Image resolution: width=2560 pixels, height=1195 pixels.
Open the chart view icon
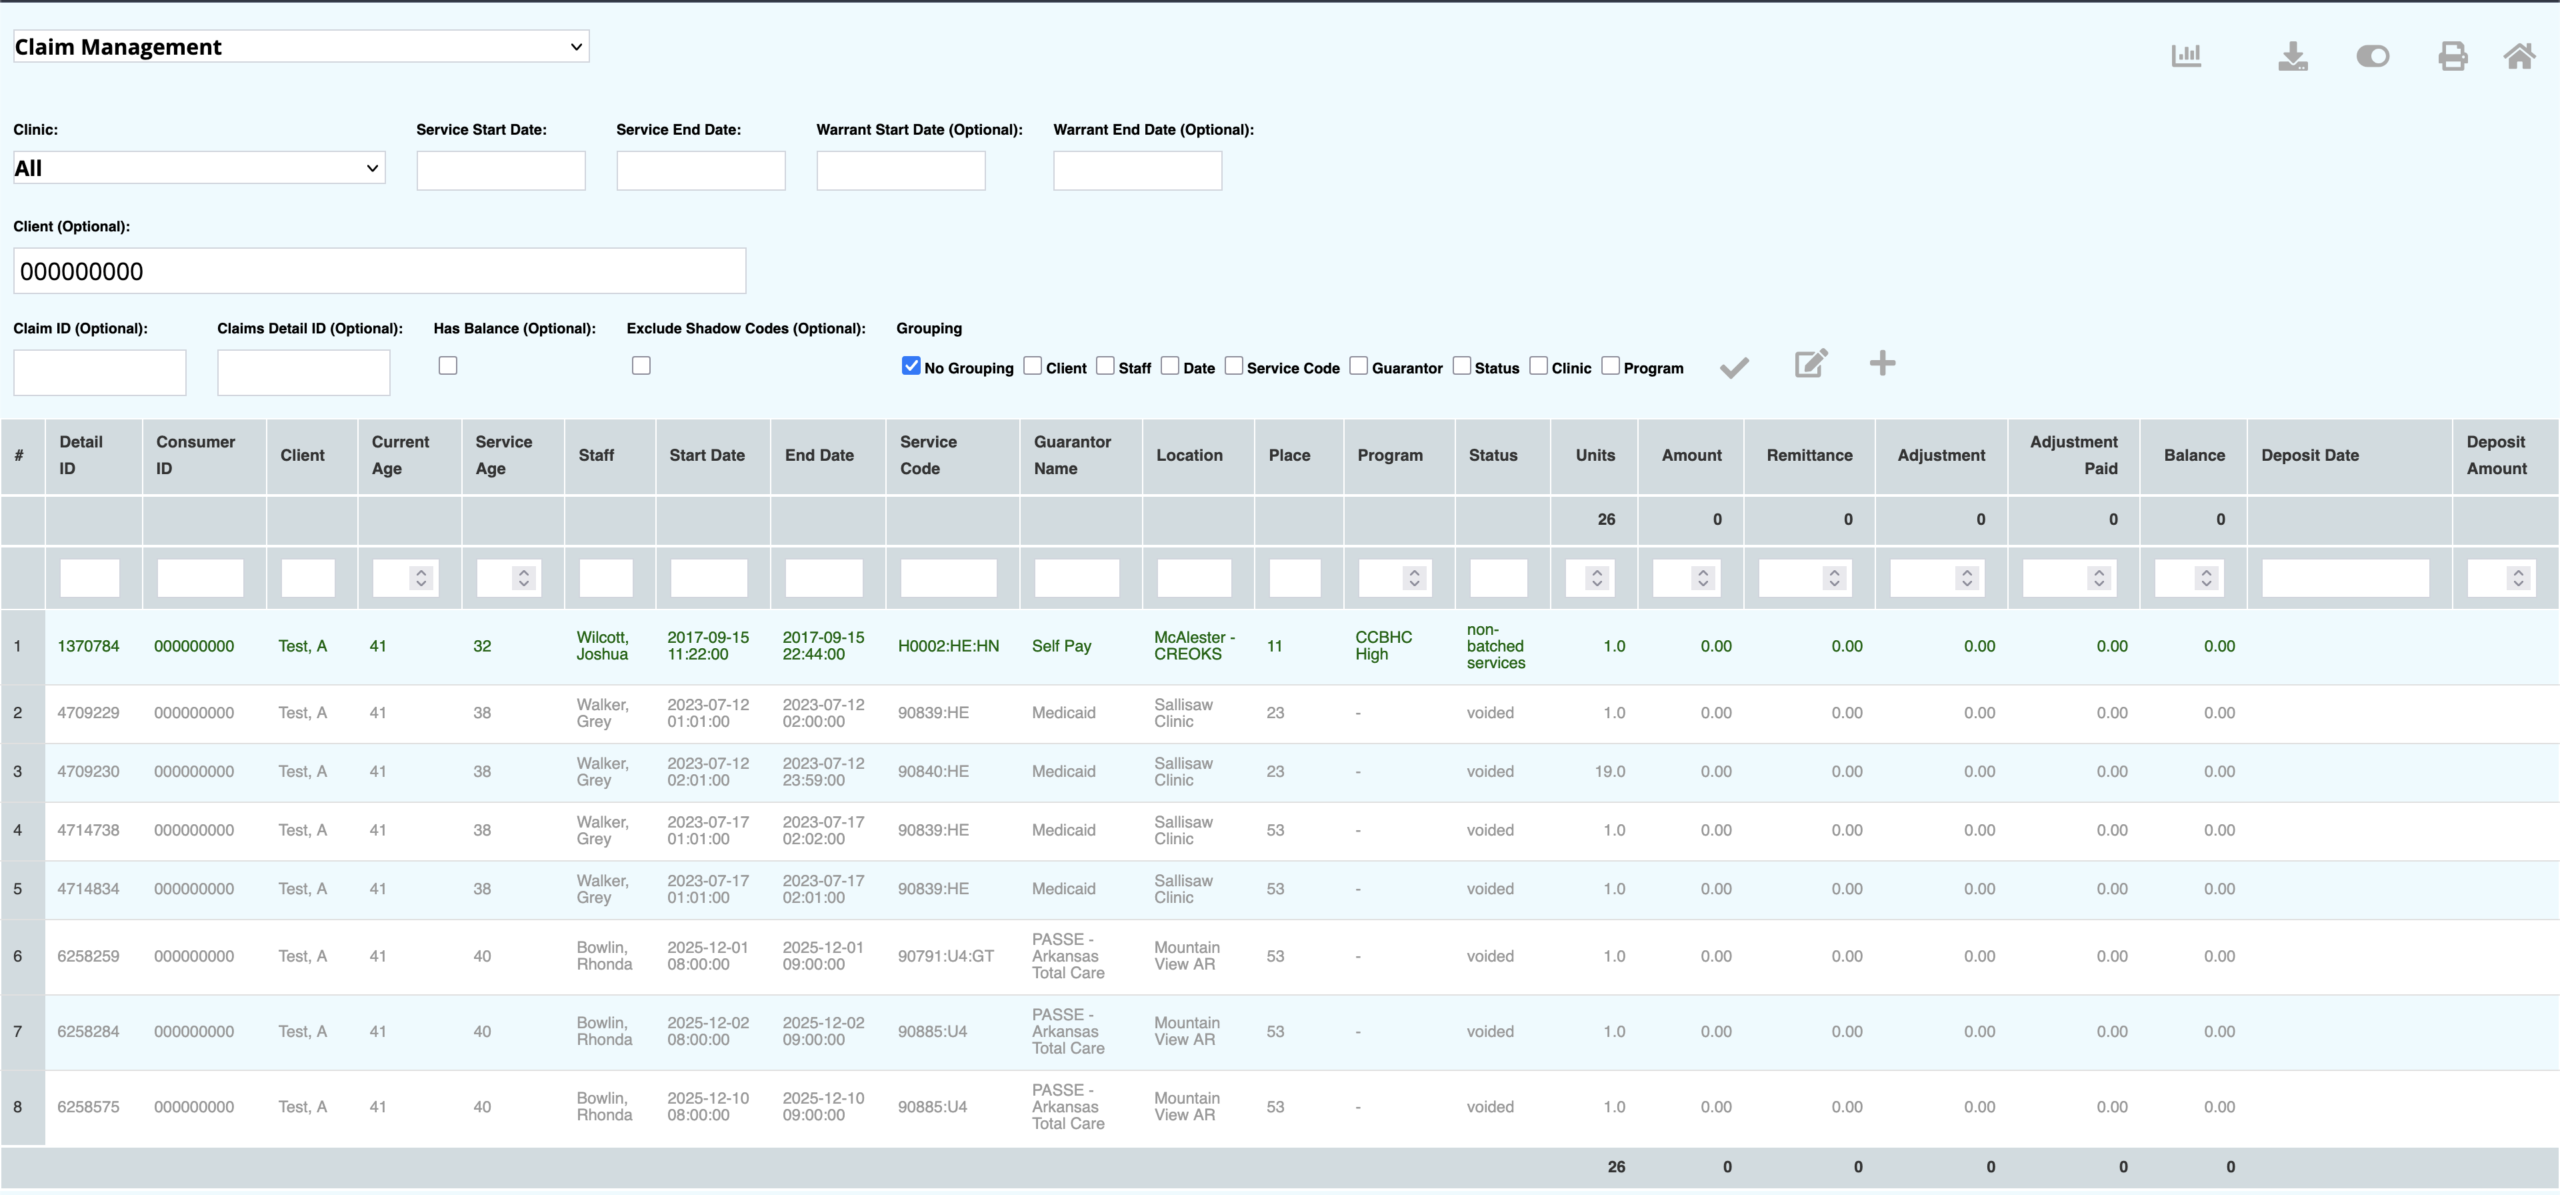pyautogui.click(x=2186, y=55)
